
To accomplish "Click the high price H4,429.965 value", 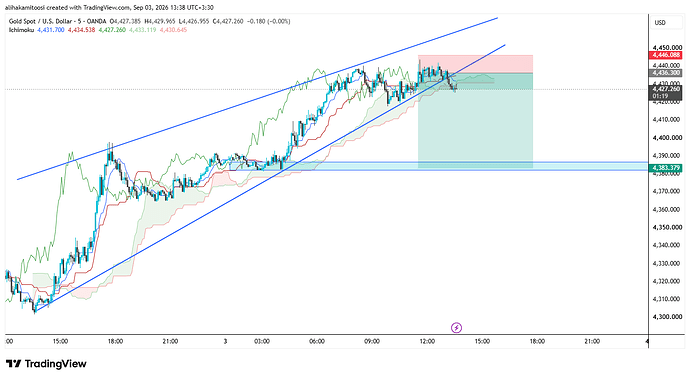I will click(159, 21).
